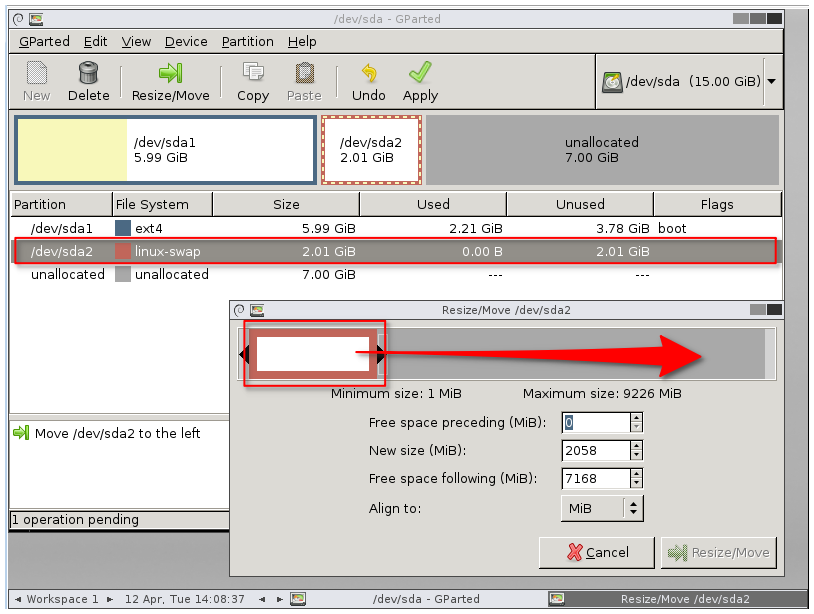Decrease New size value
Viewport: 814px width, 614px height.
637,455
